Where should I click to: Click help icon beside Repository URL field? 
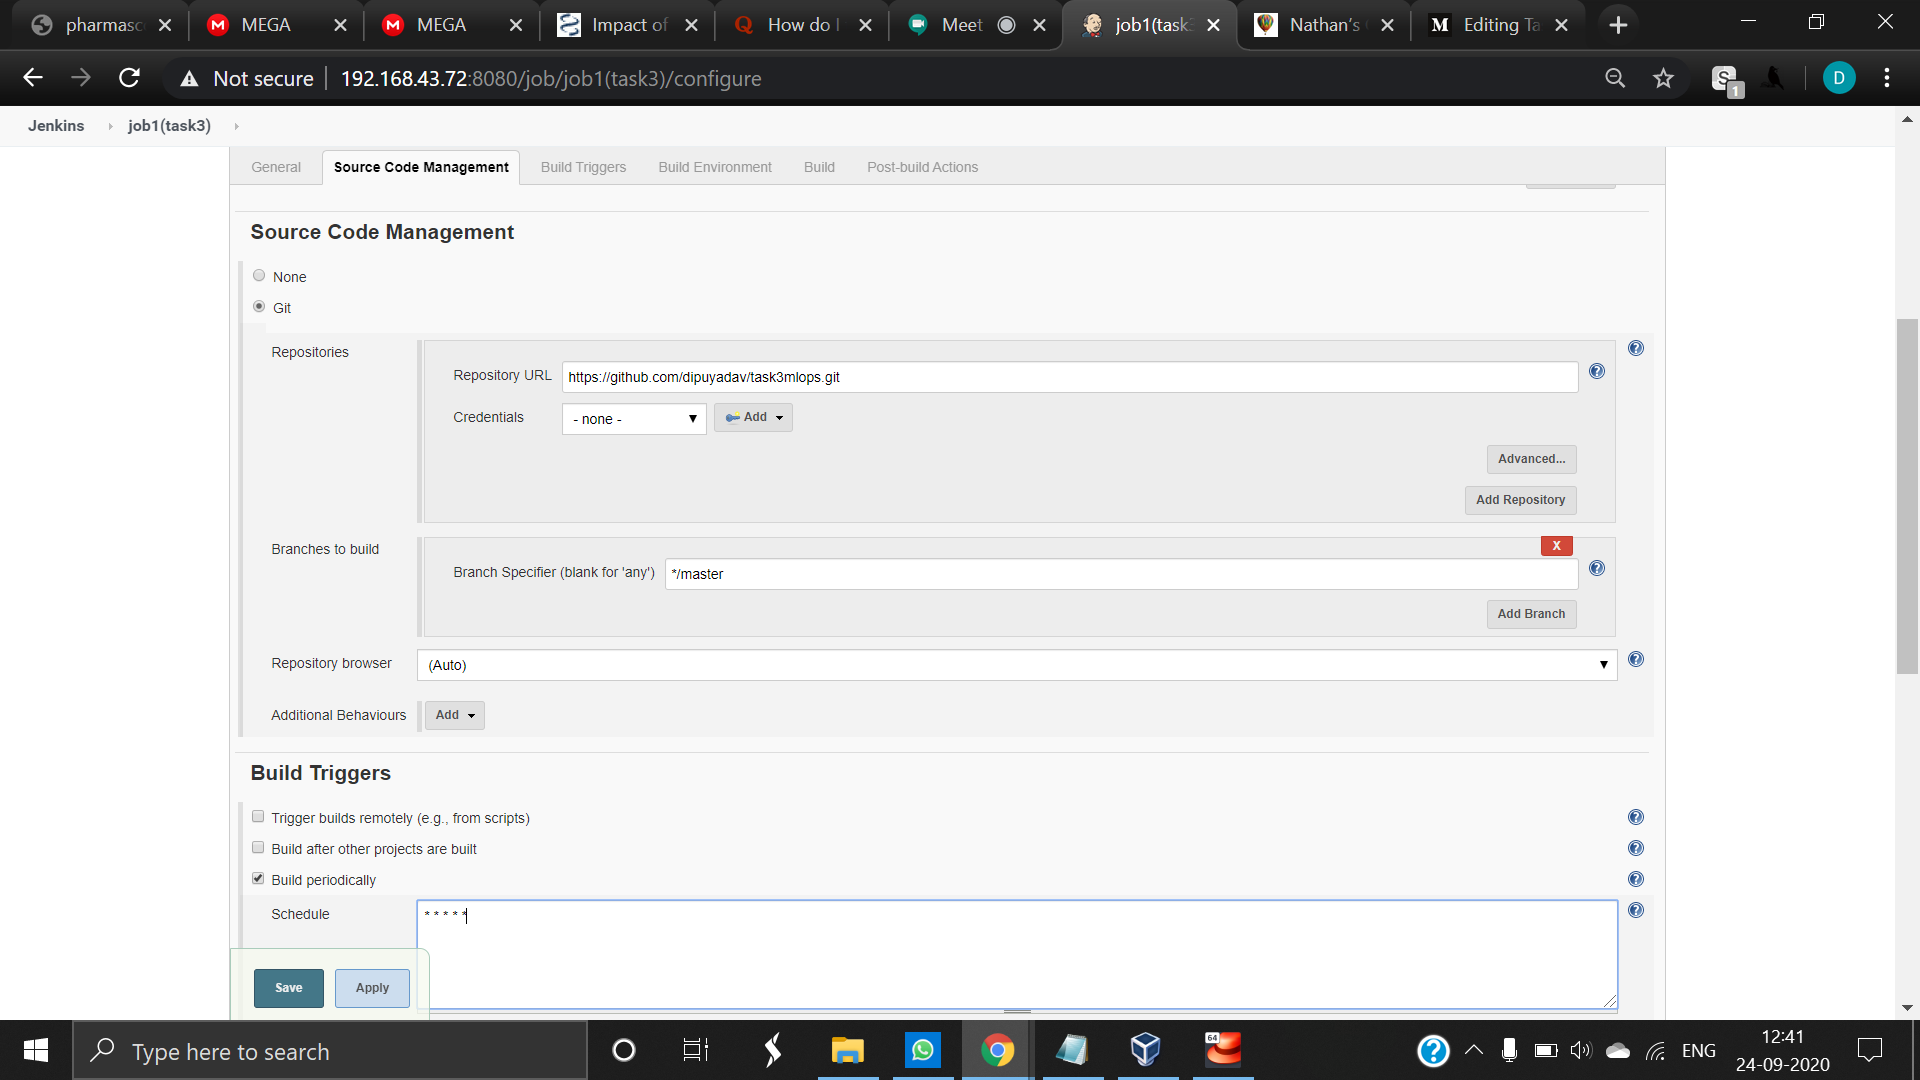[x=1596, y=372]
